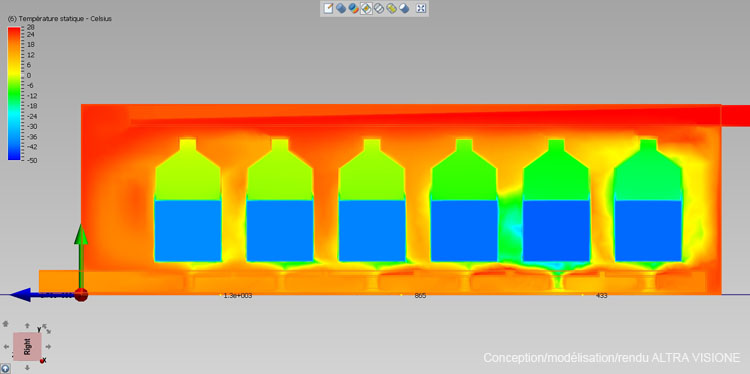The width and height of the screenshot is (750, 374).
Task: Select the blue cylinder with white top icon
Action: [404, 8]
